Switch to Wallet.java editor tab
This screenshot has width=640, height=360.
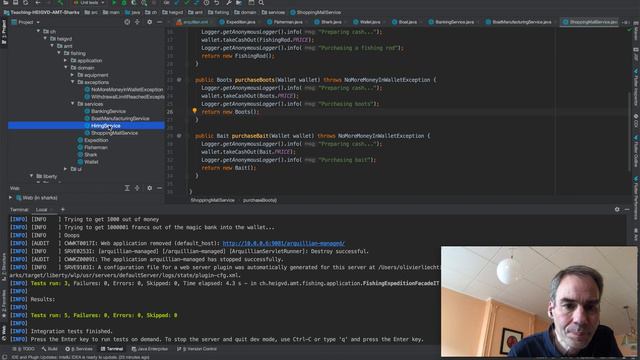click(367, 22)
